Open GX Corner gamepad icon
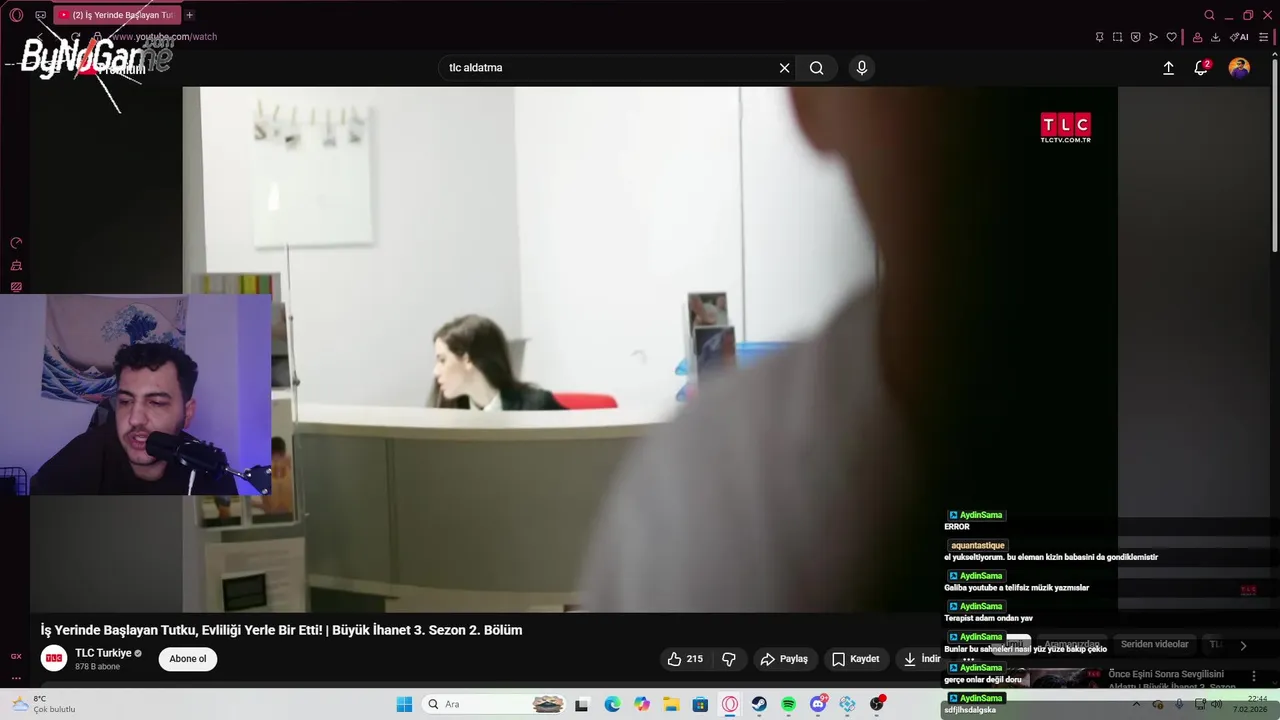Image resolution: width=1280 pixels, height=720 pixels. click(x=40, y=15)
